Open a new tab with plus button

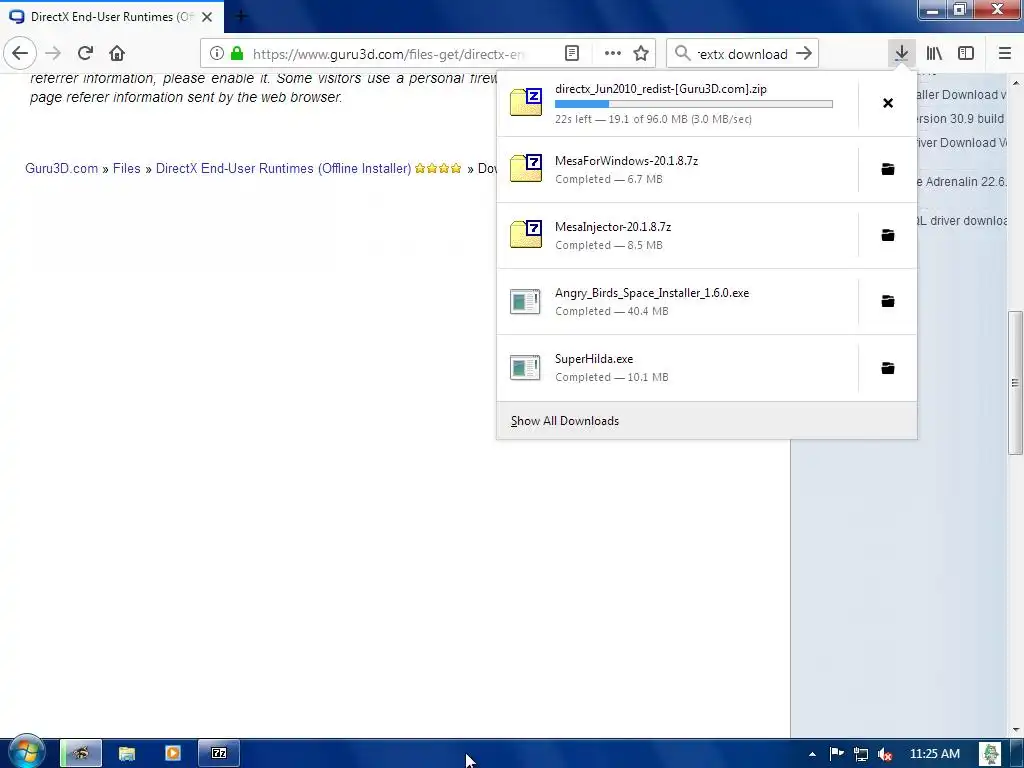(241, 16)
